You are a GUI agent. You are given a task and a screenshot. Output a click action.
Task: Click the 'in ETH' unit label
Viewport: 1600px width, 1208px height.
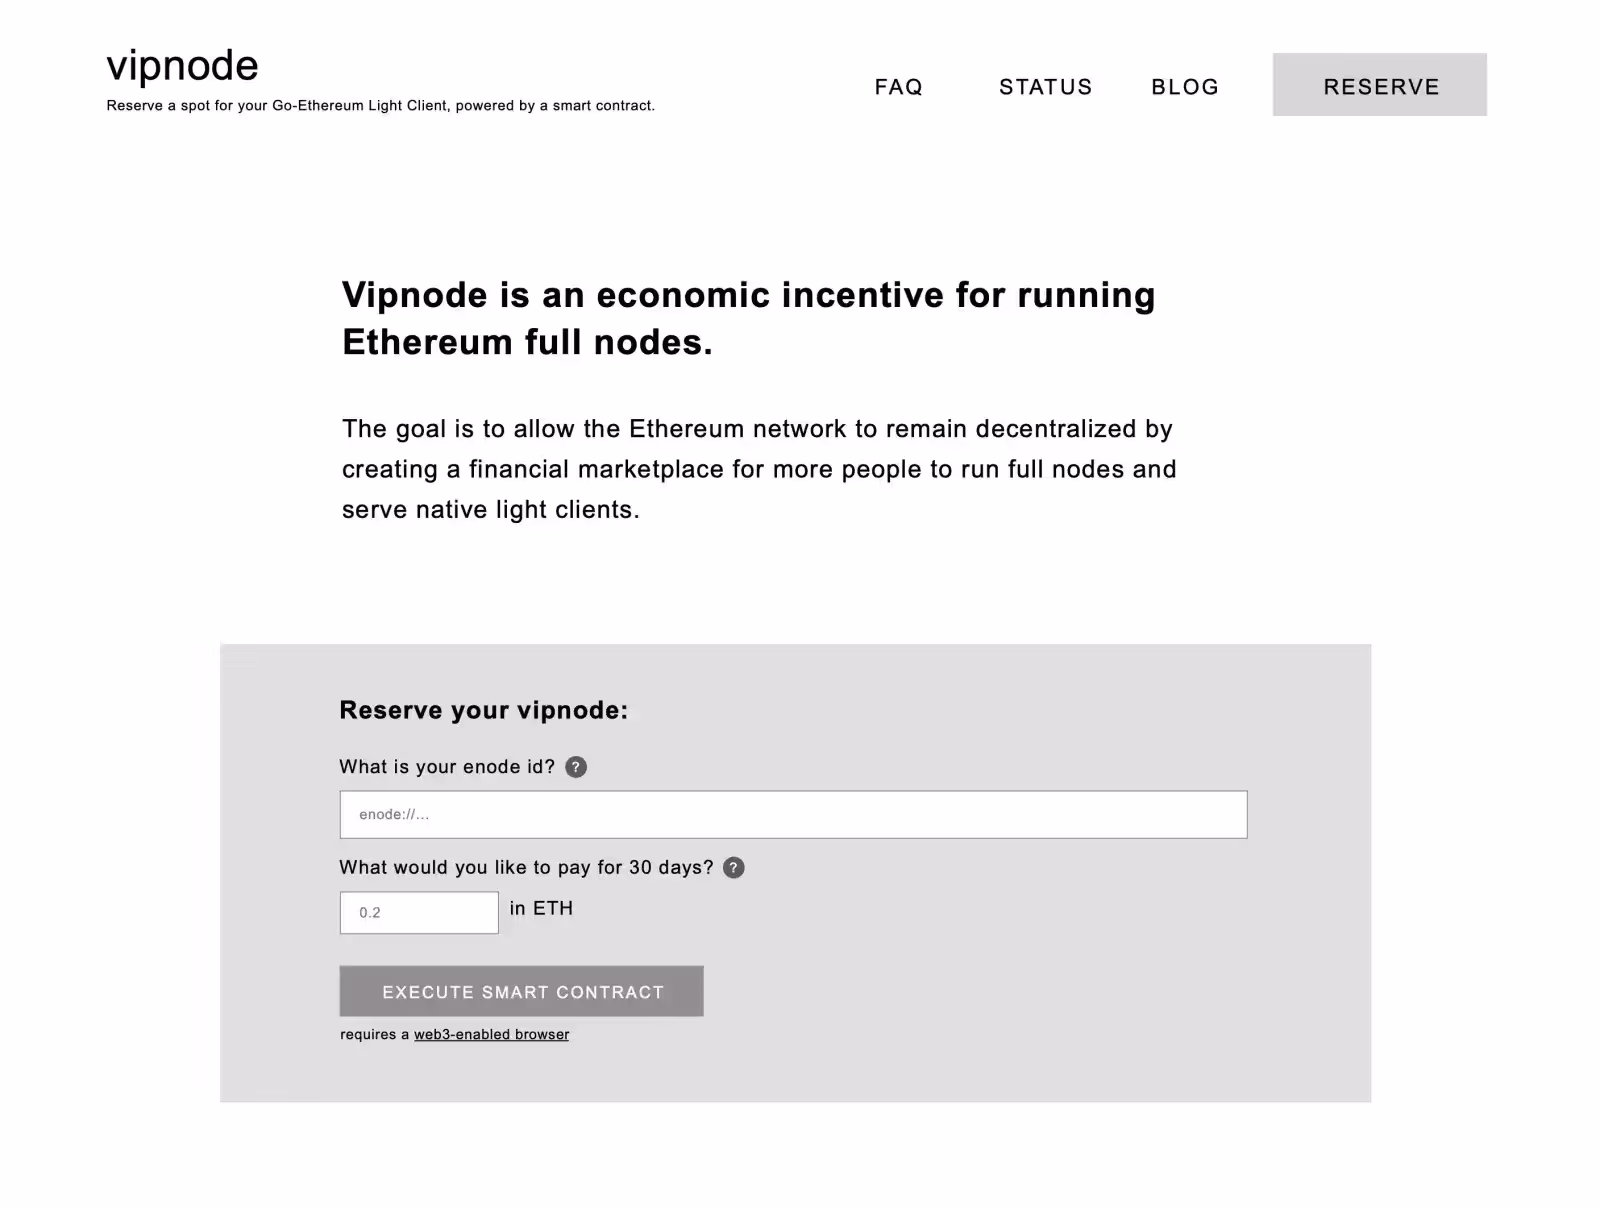click(541, 908)
